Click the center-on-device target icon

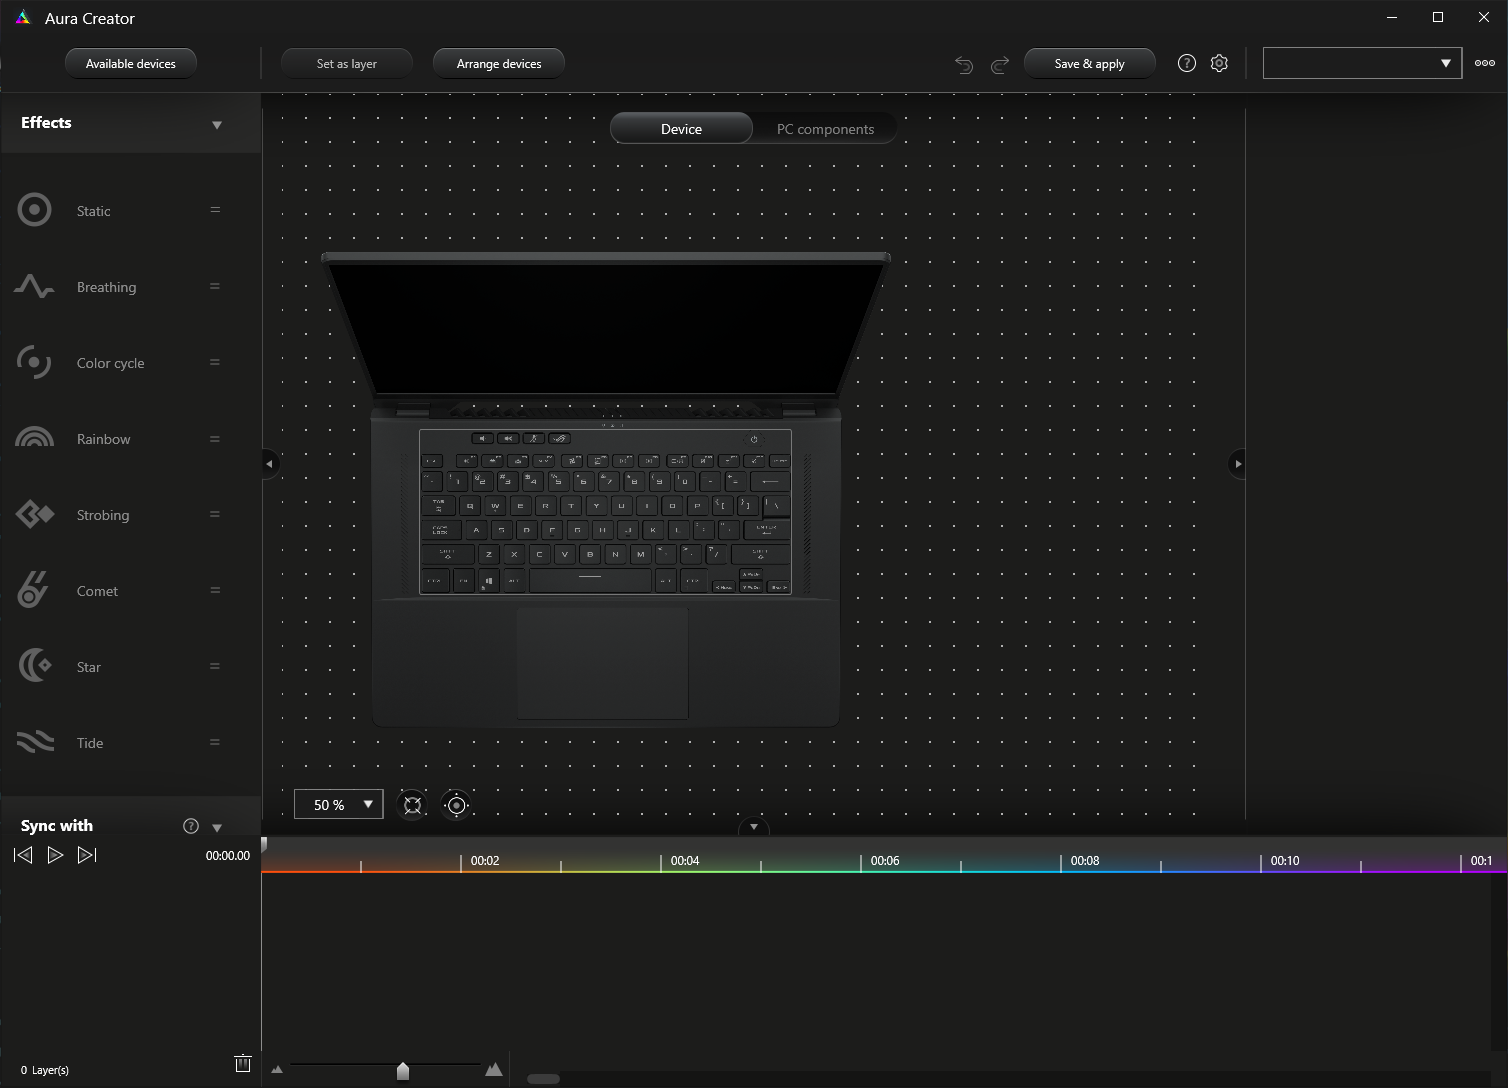[456, 805]
